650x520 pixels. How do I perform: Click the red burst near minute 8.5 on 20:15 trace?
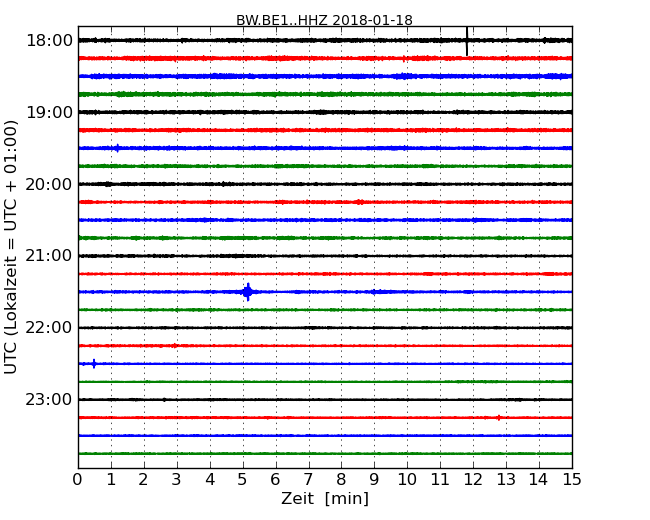(x=360, y=202)
